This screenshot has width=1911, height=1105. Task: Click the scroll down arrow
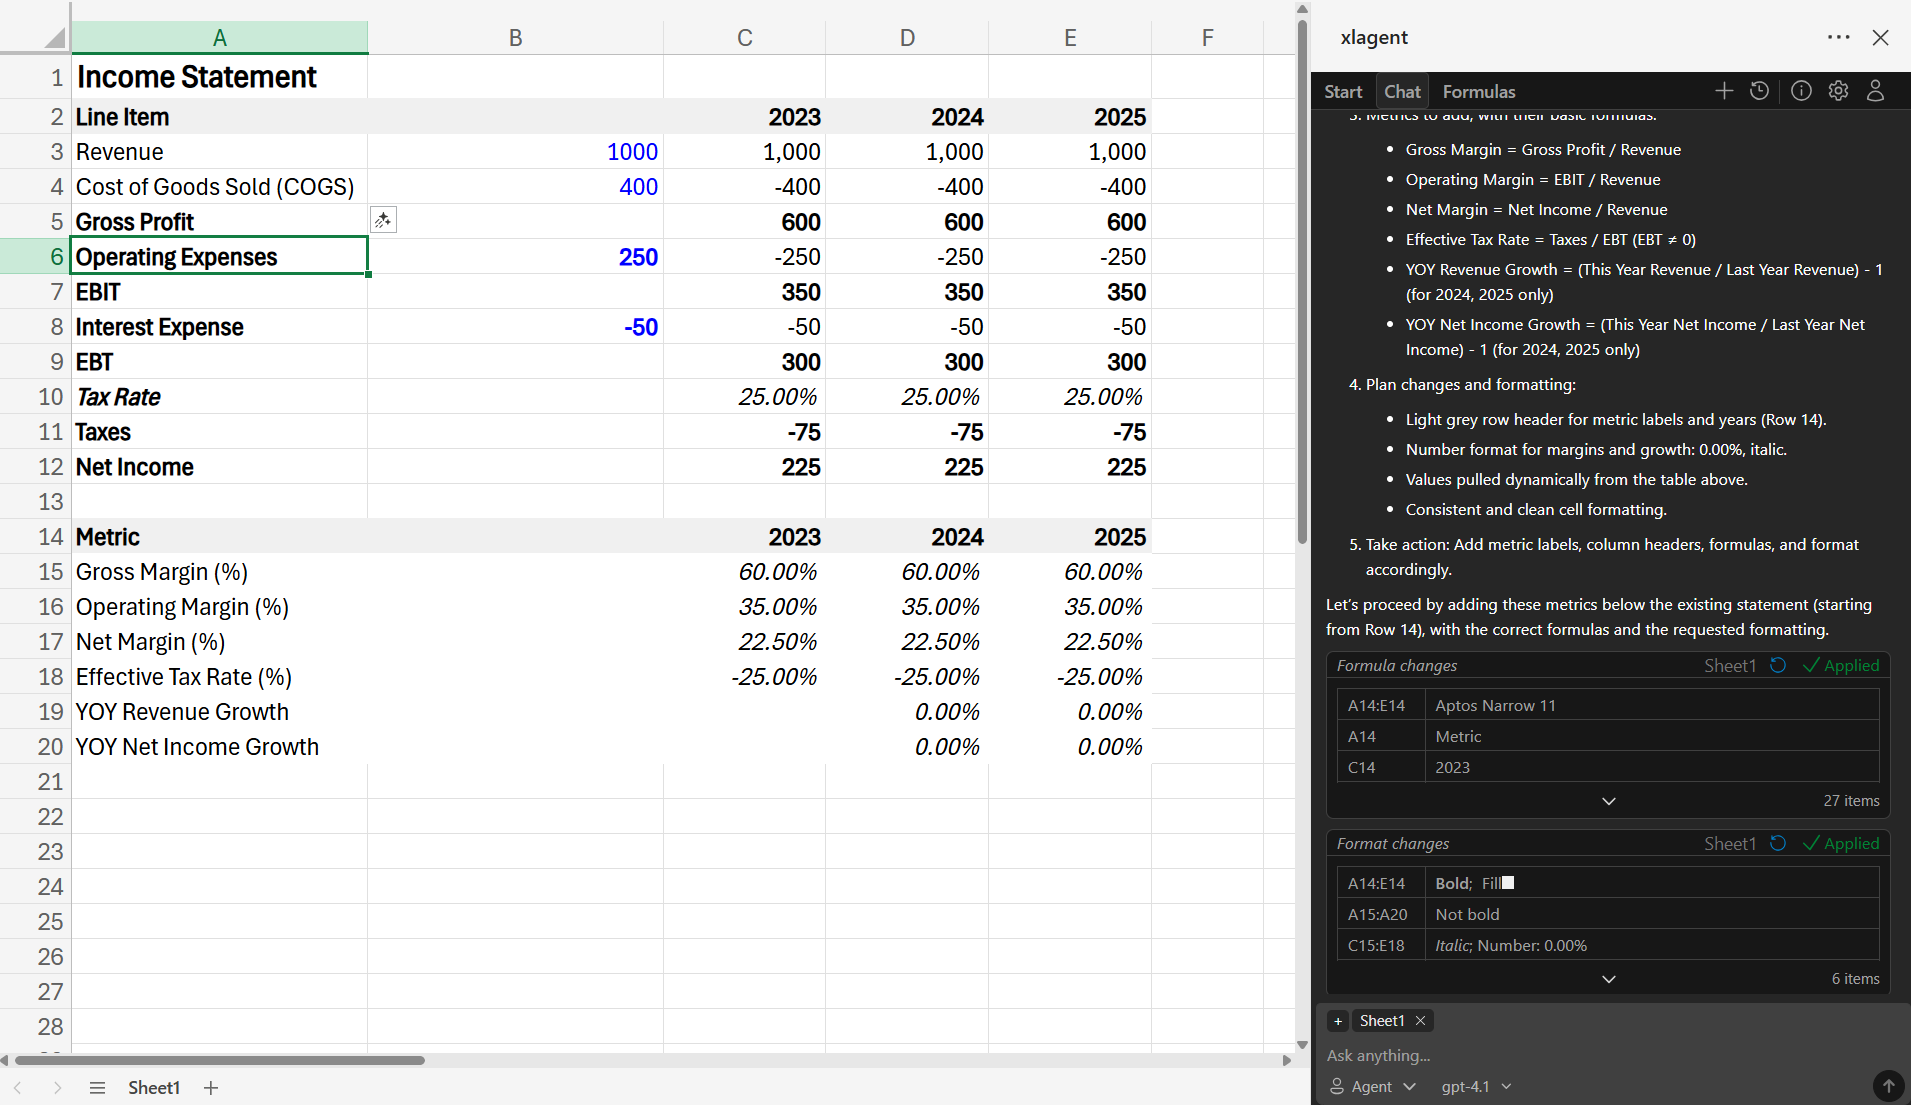[1302, 1045]
